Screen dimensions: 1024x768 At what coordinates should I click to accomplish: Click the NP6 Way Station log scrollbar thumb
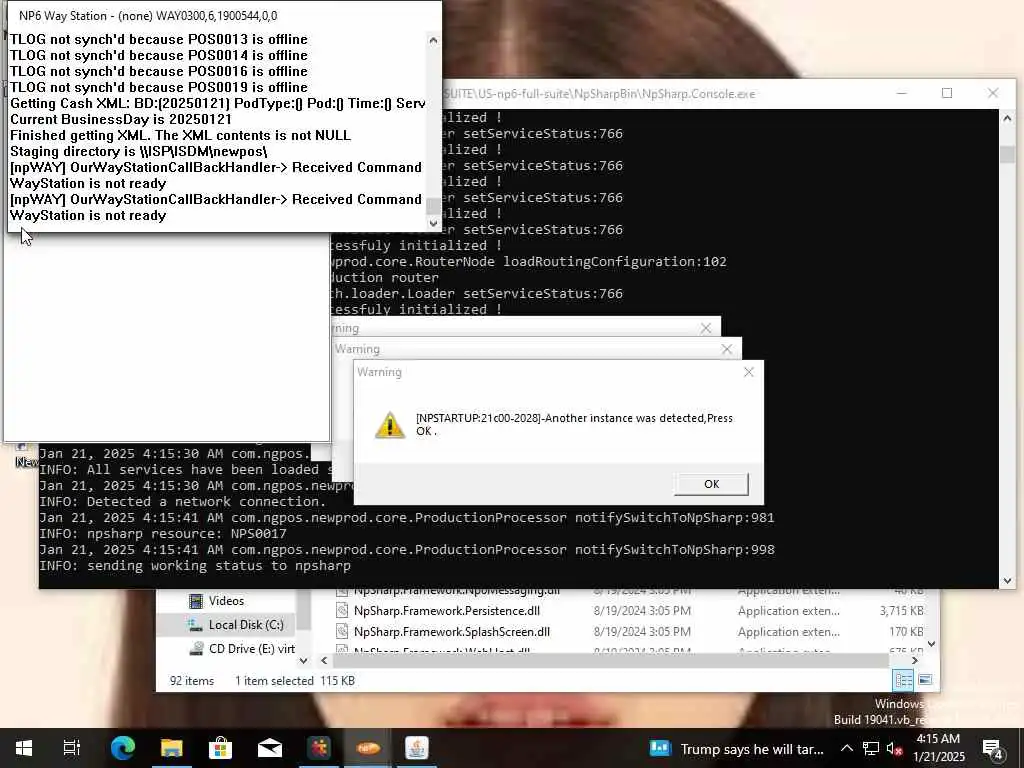(433, 206)
